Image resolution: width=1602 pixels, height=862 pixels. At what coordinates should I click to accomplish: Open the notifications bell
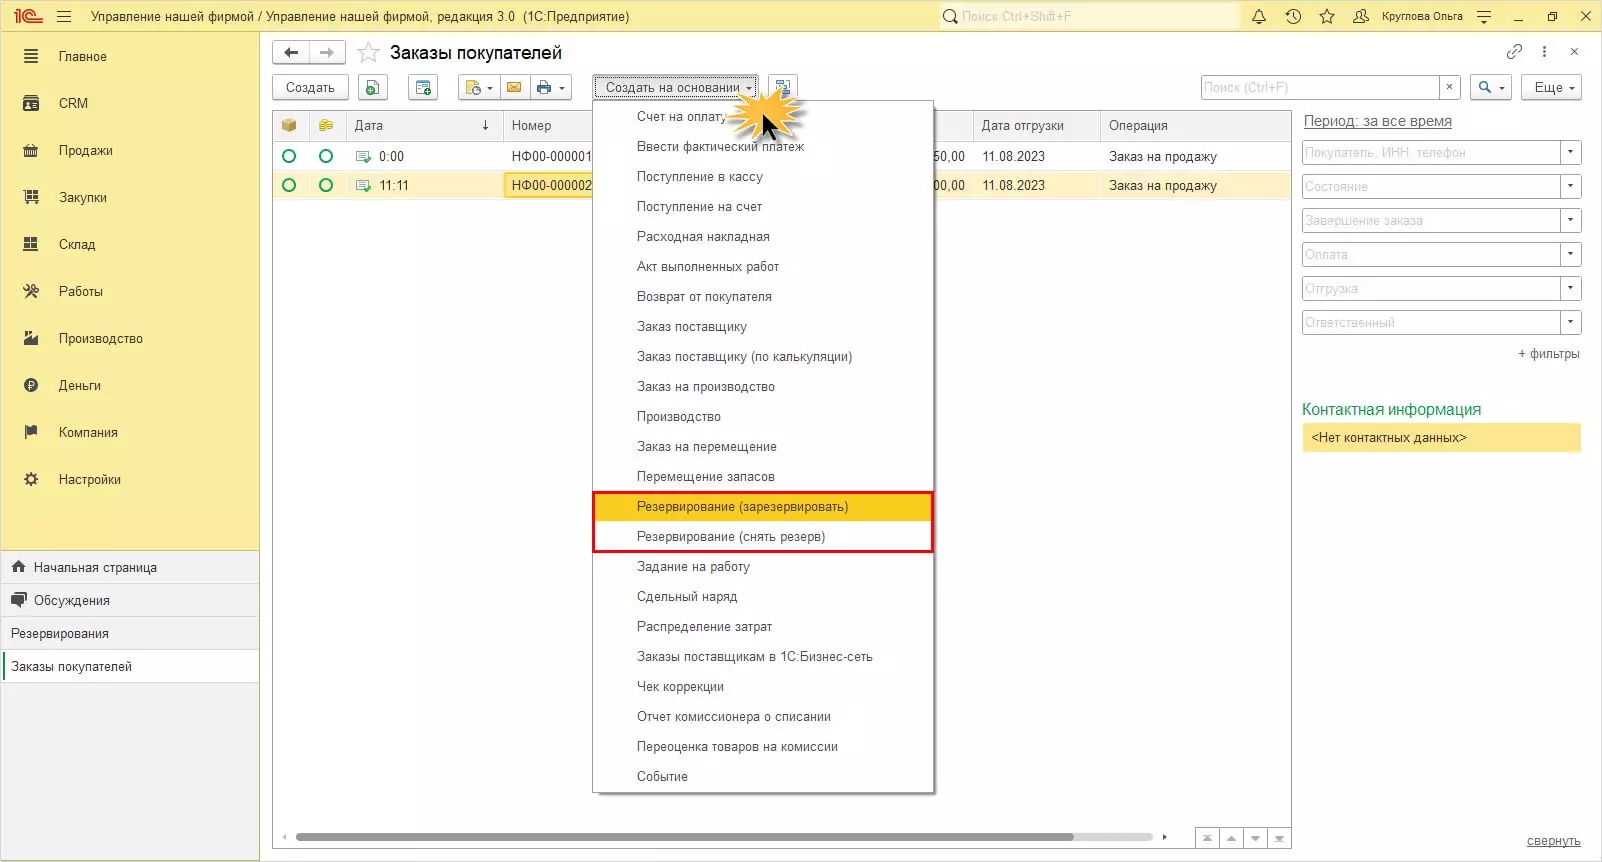(1259, 16)
